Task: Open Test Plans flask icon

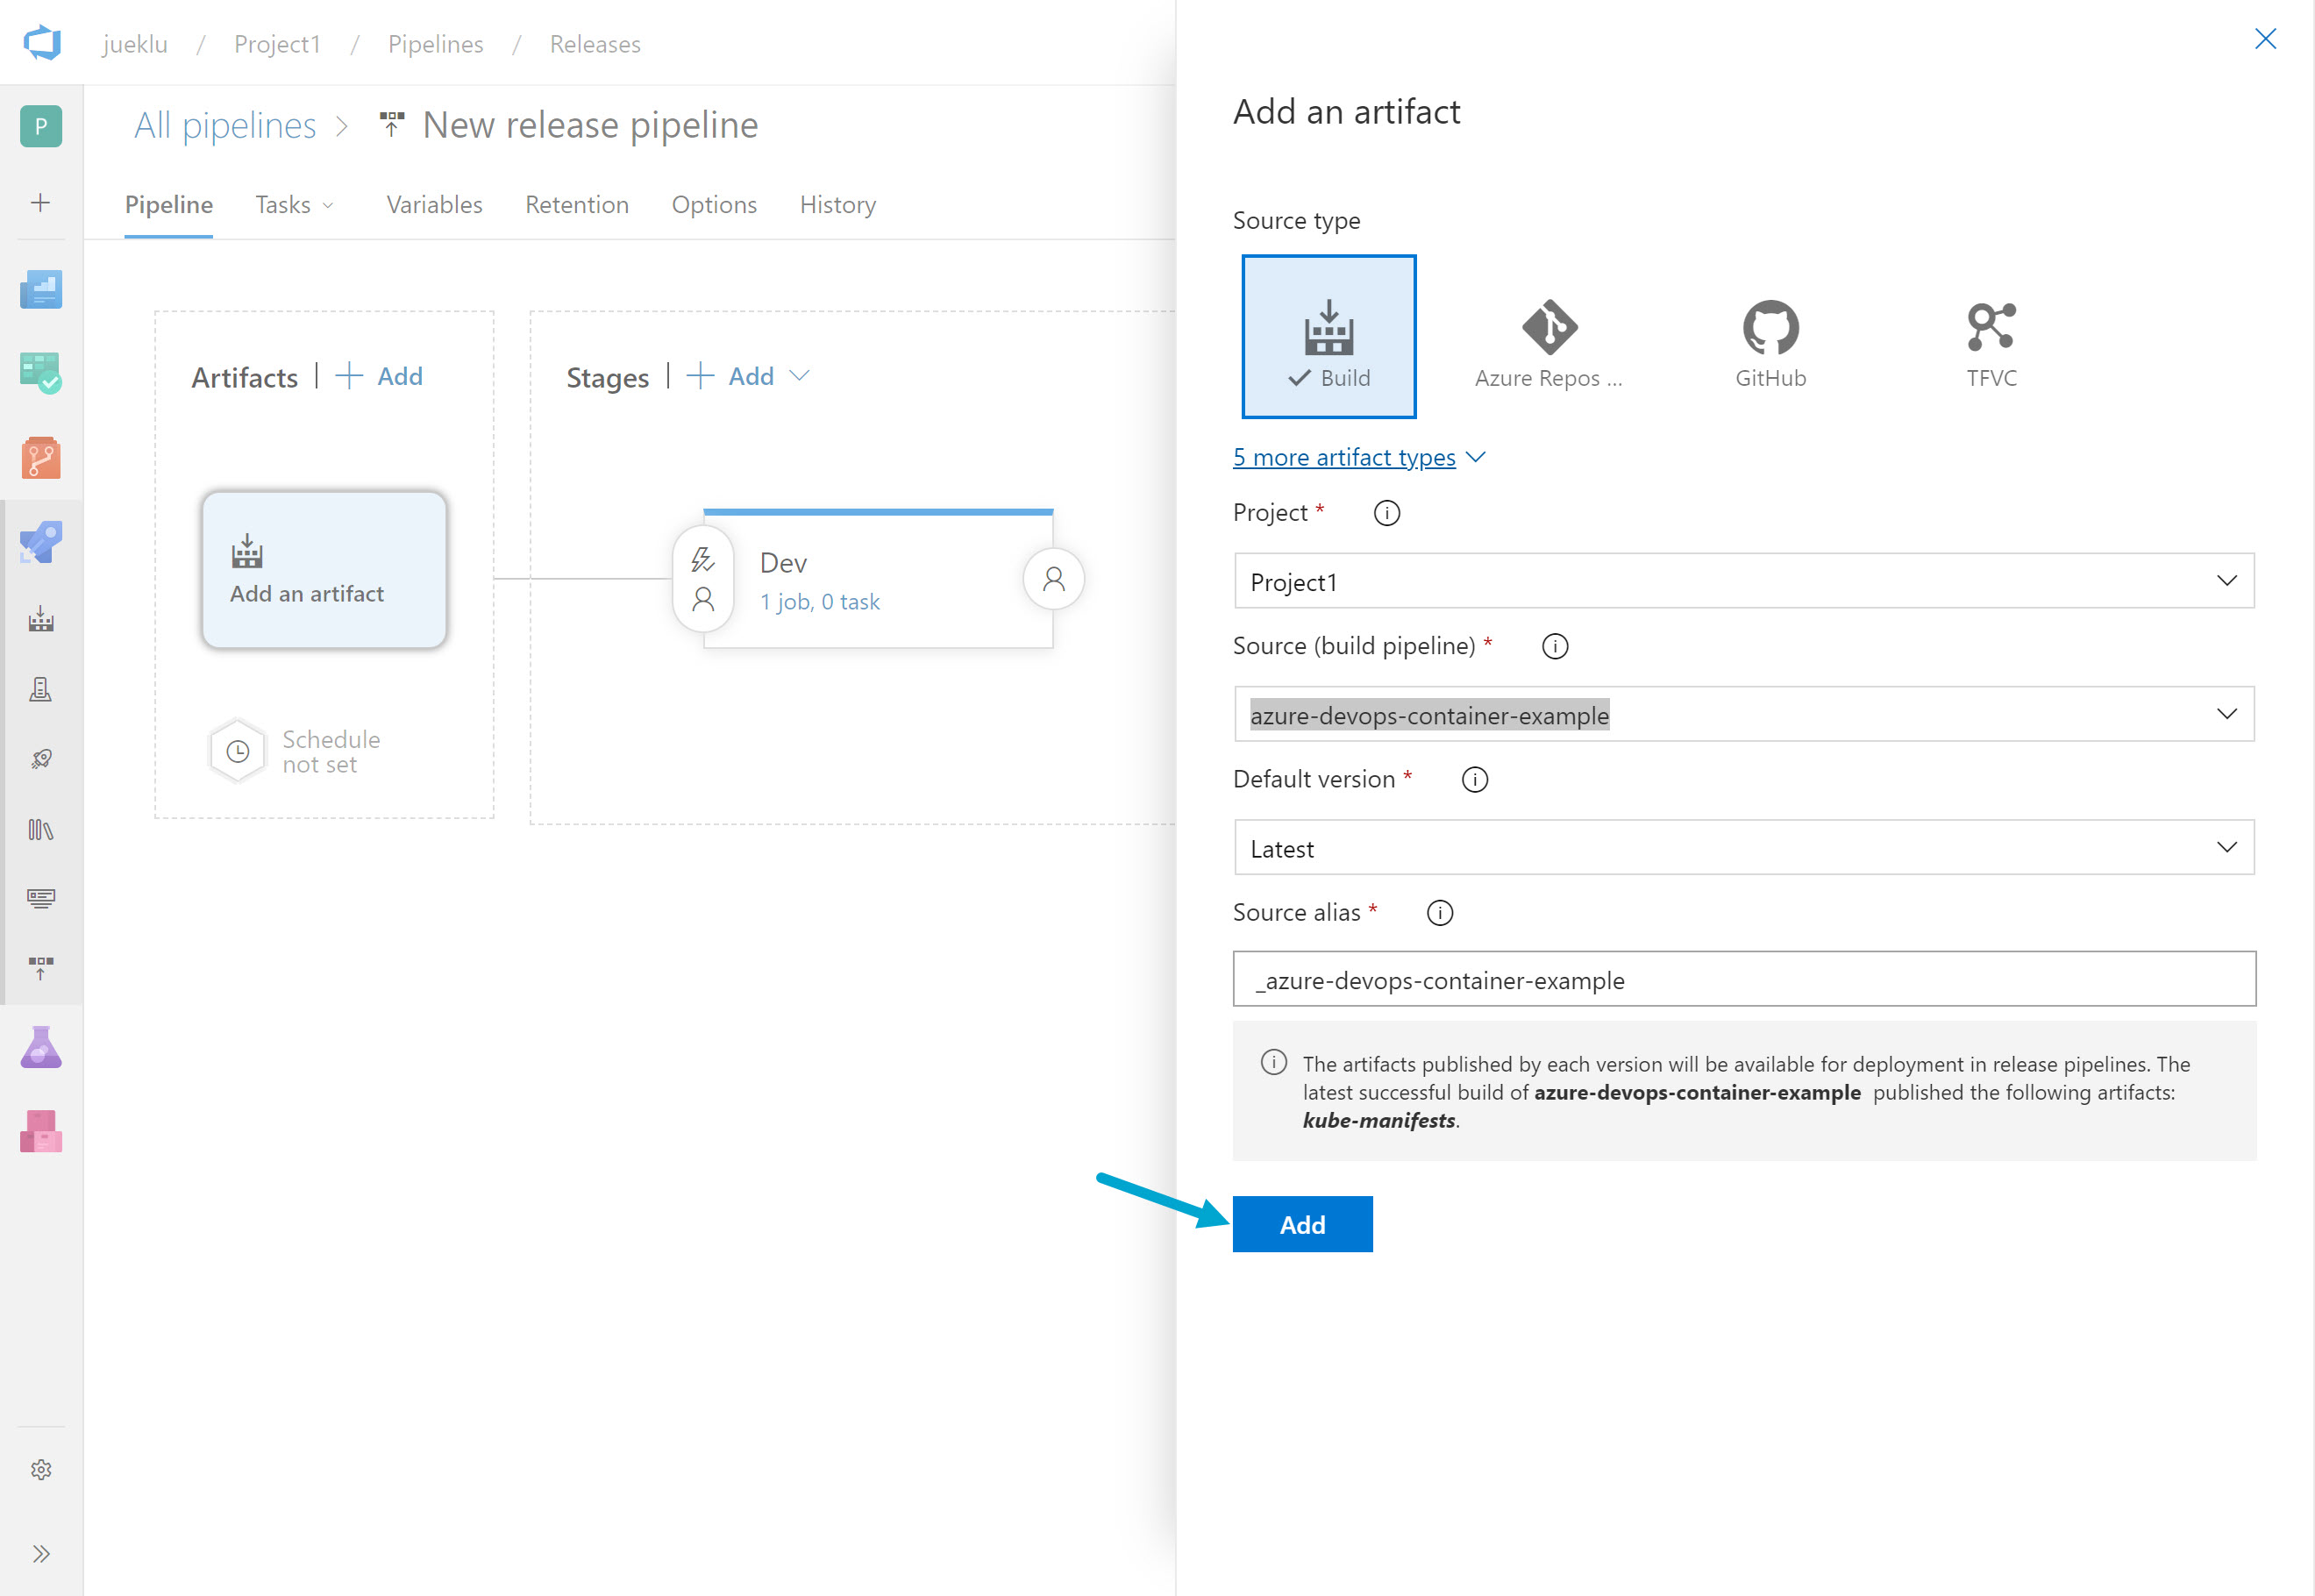Action: tap(41, 1048)
